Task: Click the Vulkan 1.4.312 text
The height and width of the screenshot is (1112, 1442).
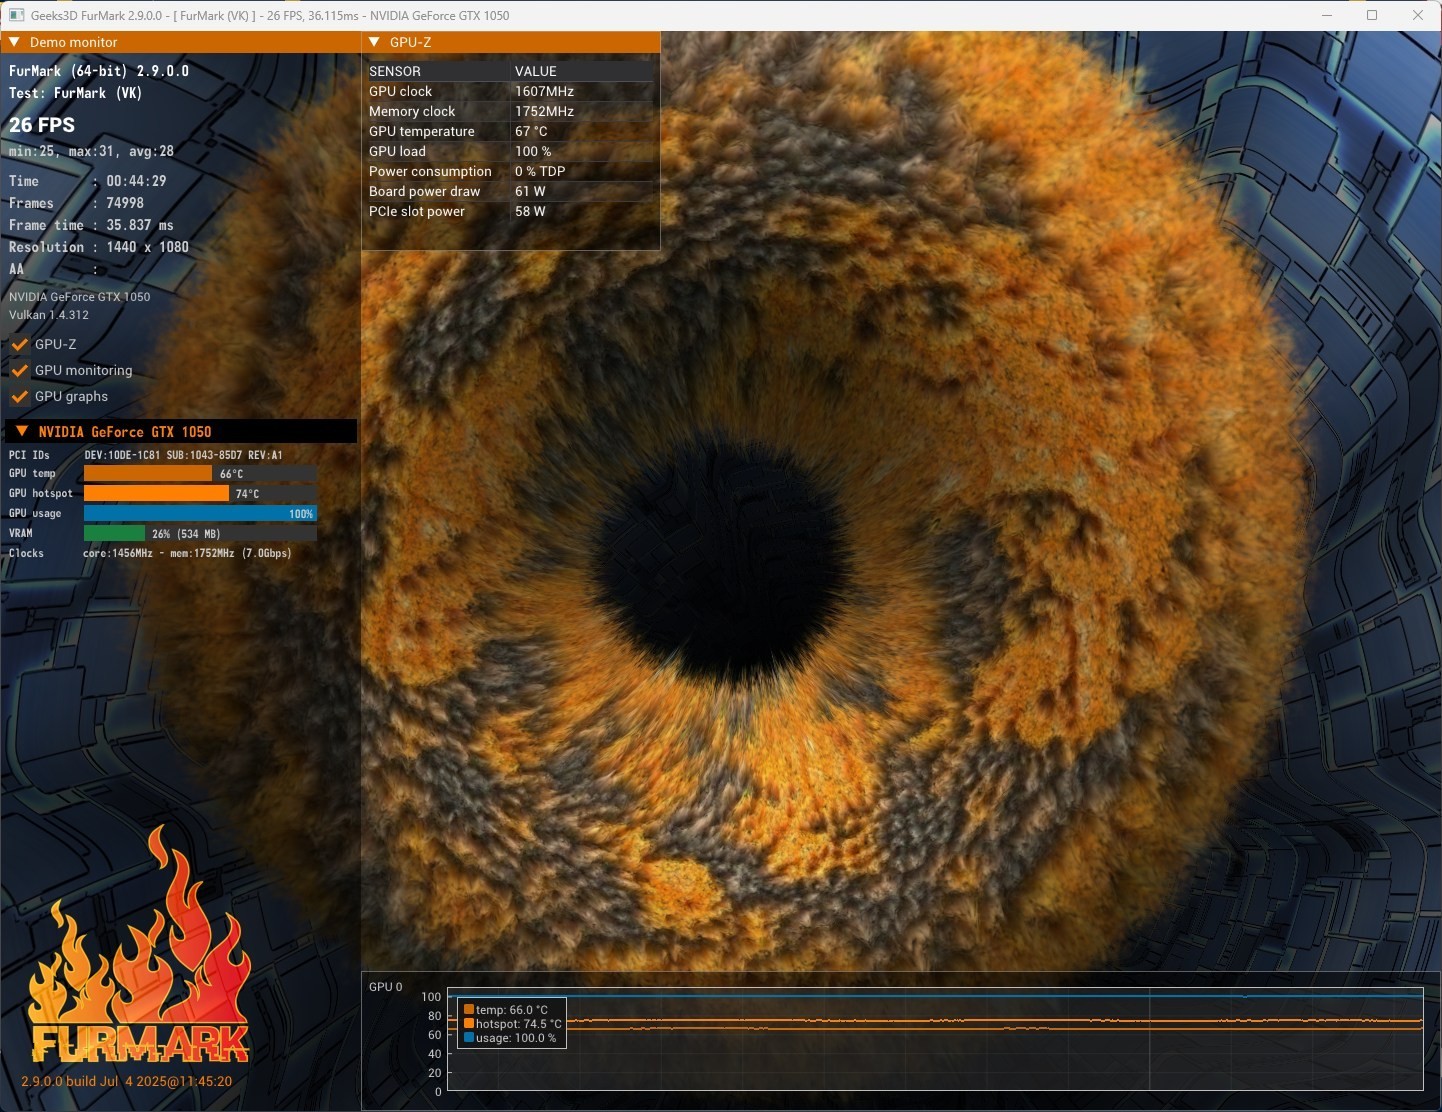Action: [49, 315]
